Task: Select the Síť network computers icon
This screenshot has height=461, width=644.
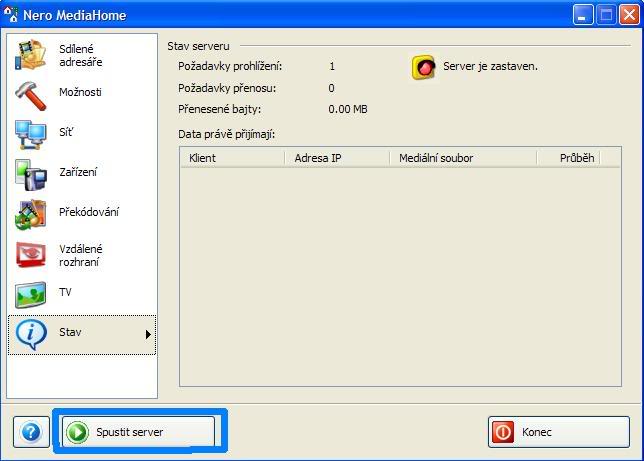Action: coord(30,133)
